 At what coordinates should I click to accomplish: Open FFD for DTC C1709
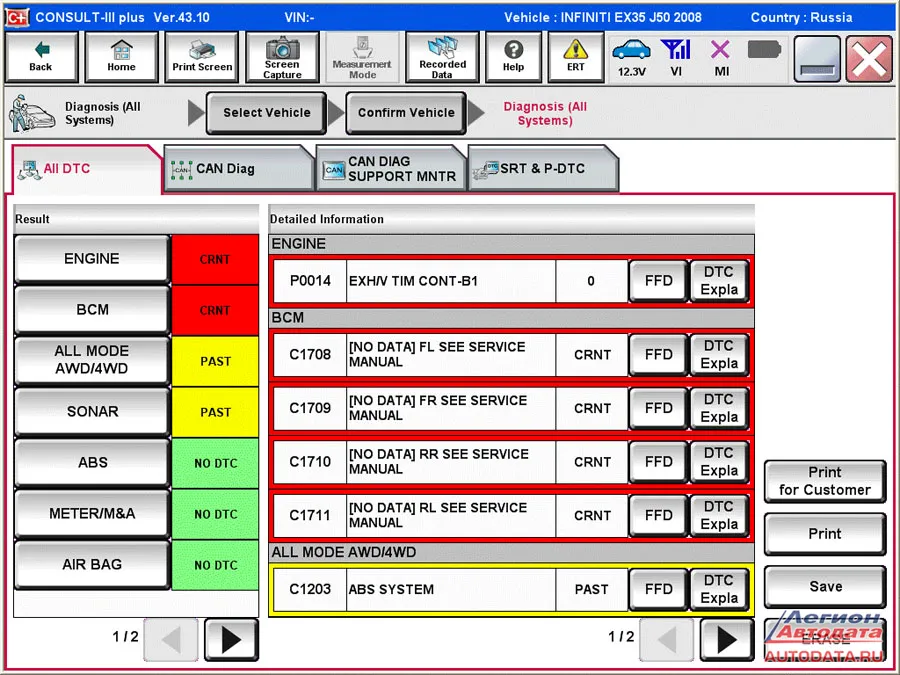click(658, 409)
